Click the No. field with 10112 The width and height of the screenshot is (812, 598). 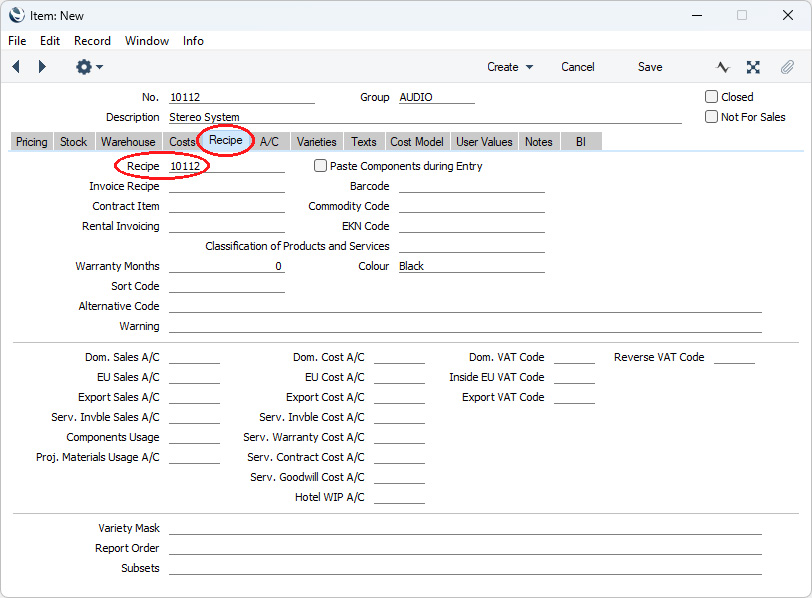click(x=242, y=97)
